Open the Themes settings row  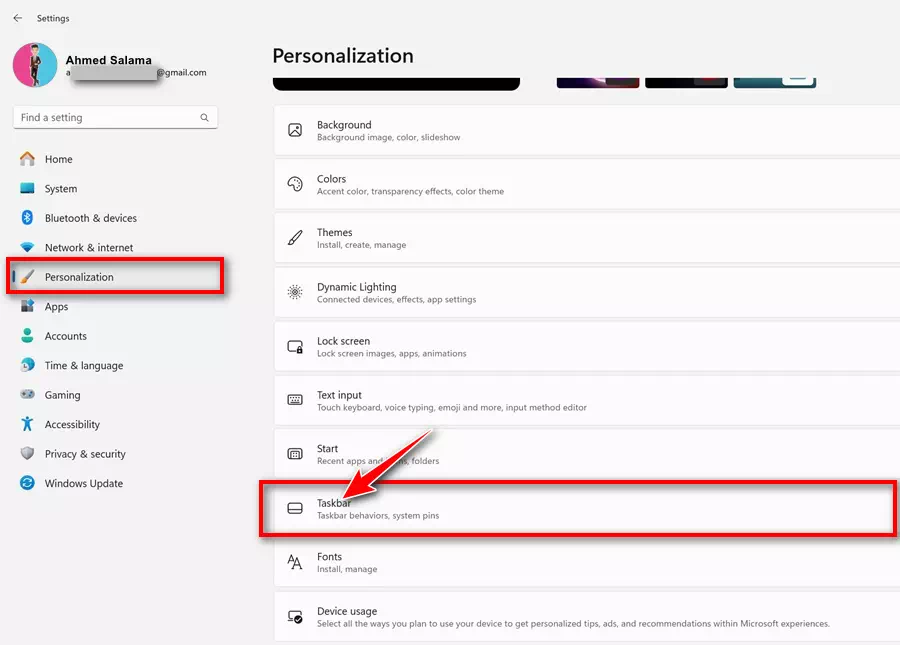pyautogui.click(x=580, y=238)
